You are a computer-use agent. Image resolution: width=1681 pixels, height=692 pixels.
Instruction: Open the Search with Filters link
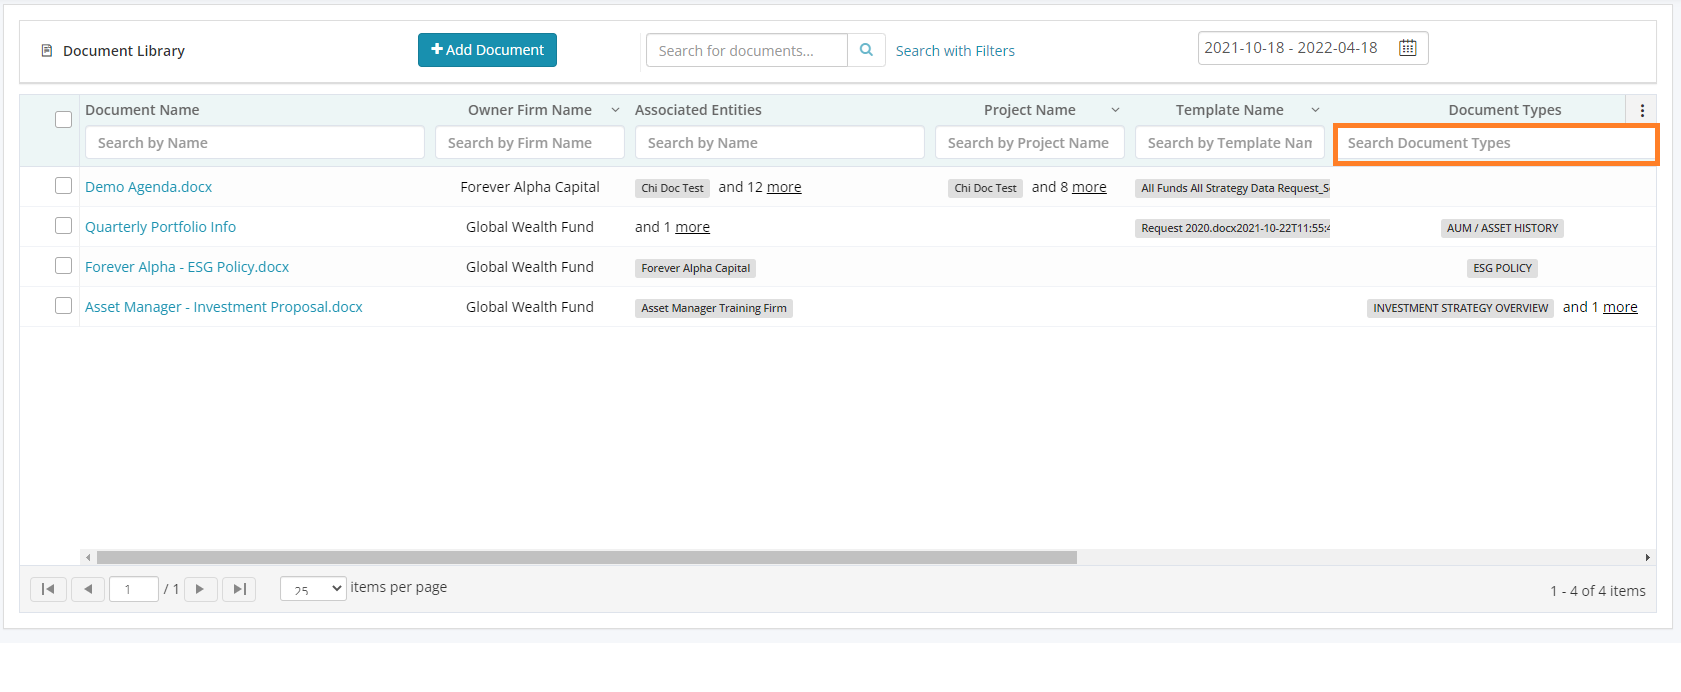955,51
